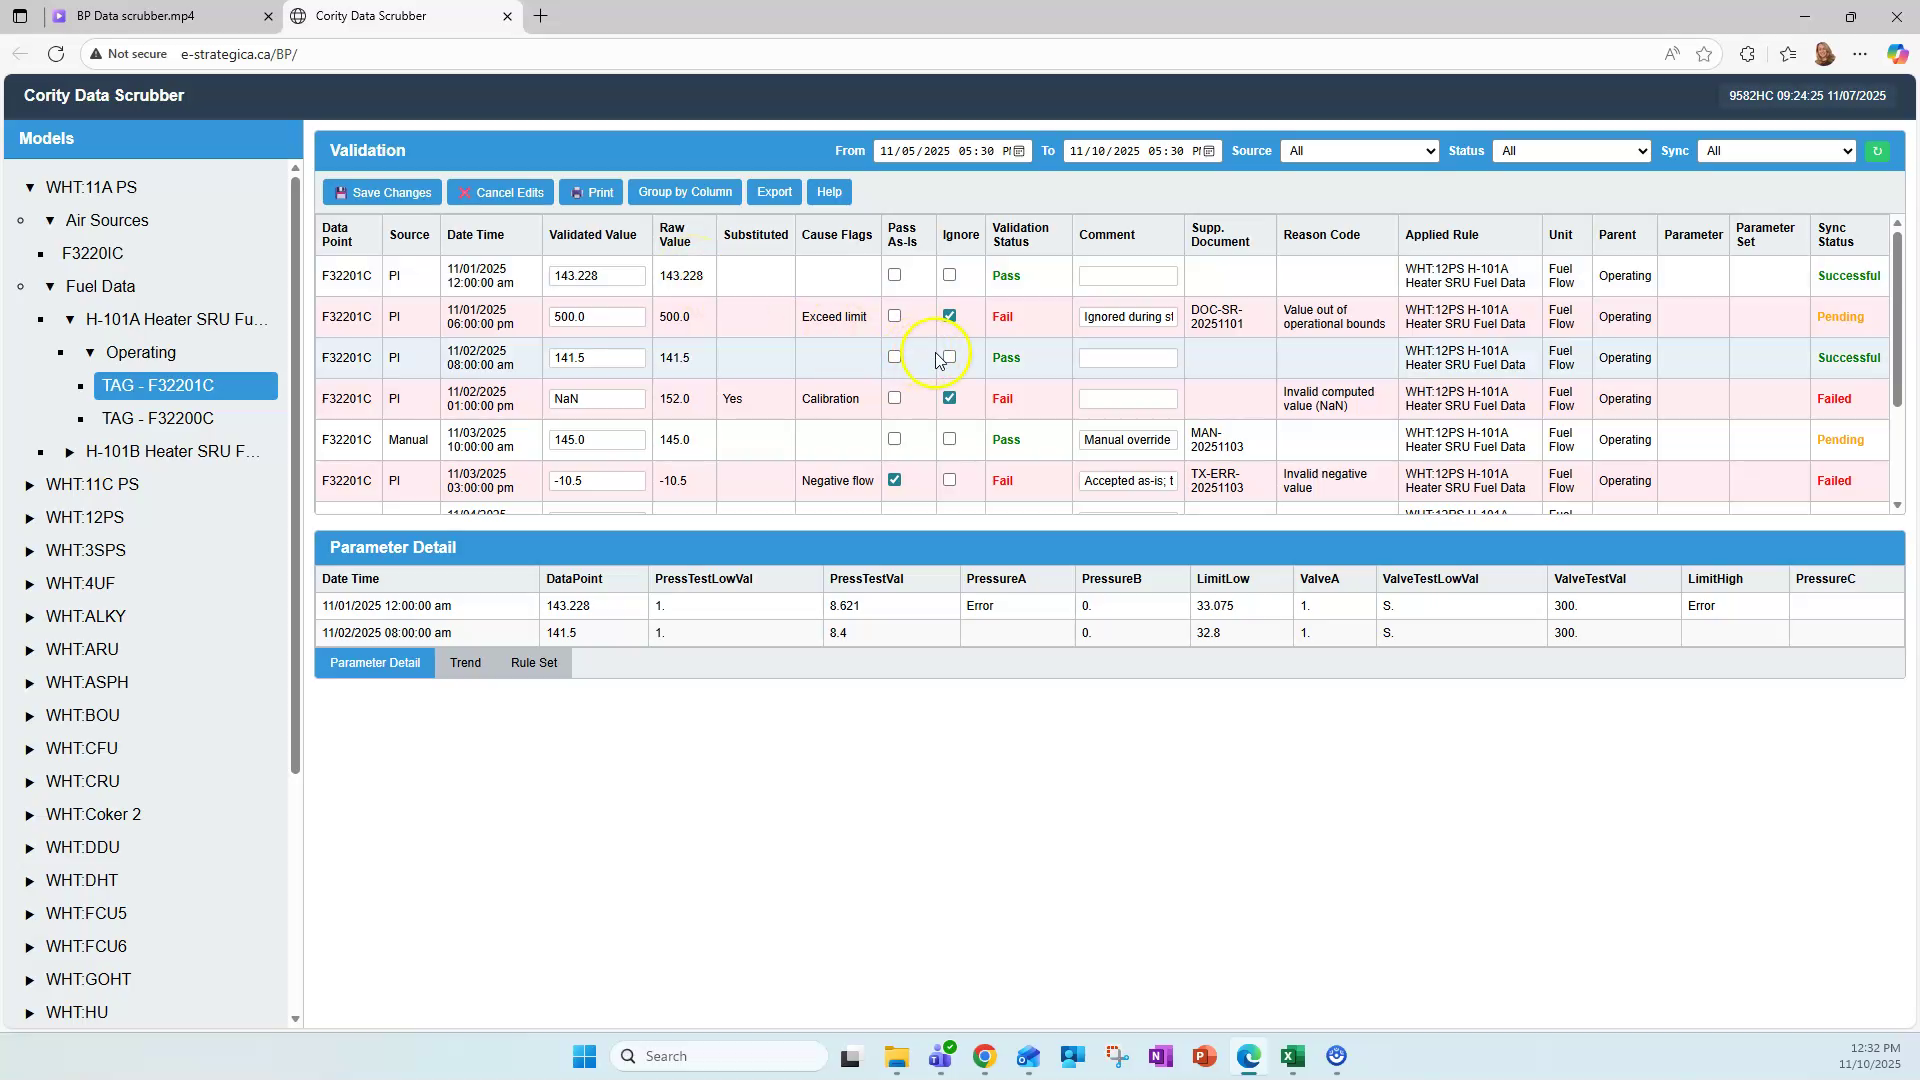Launch Excel from the taskbar
This screenshot has width=1920, height=1080.
click(1291, 1056)
